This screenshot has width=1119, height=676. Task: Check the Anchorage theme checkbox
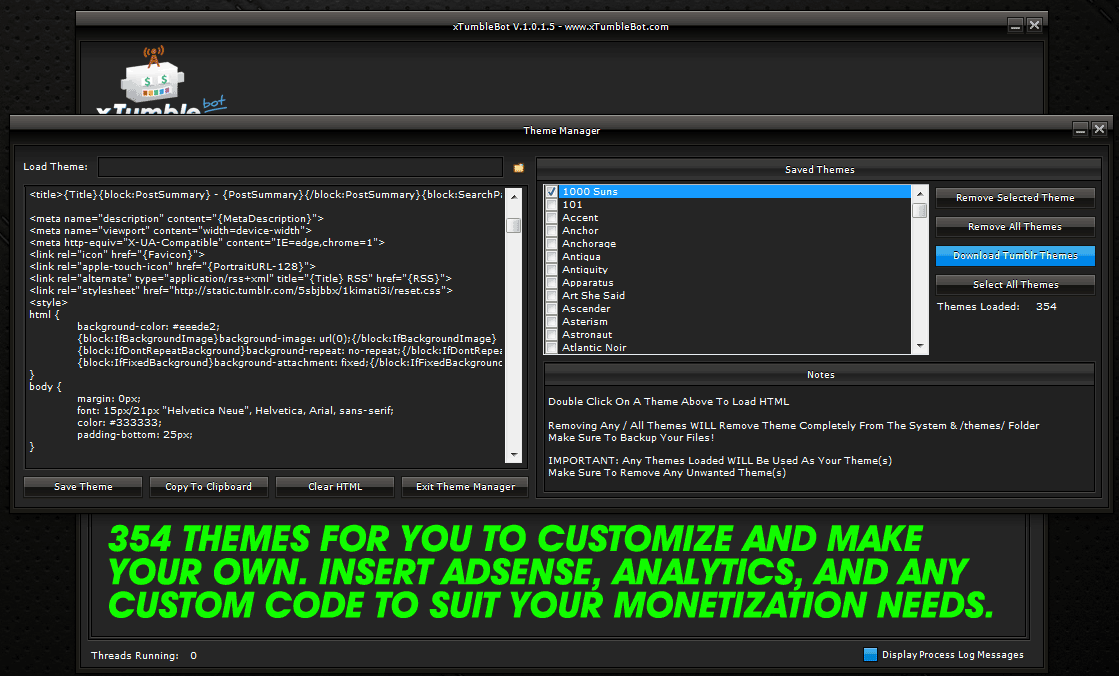tap(551, 243)
